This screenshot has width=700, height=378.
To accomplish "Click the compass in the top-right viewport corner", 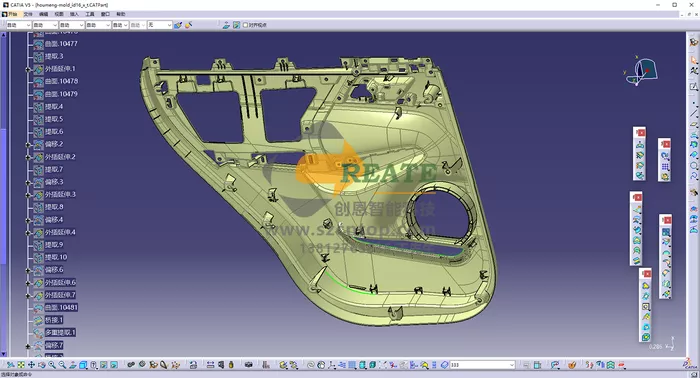I will tap(641, 71).
